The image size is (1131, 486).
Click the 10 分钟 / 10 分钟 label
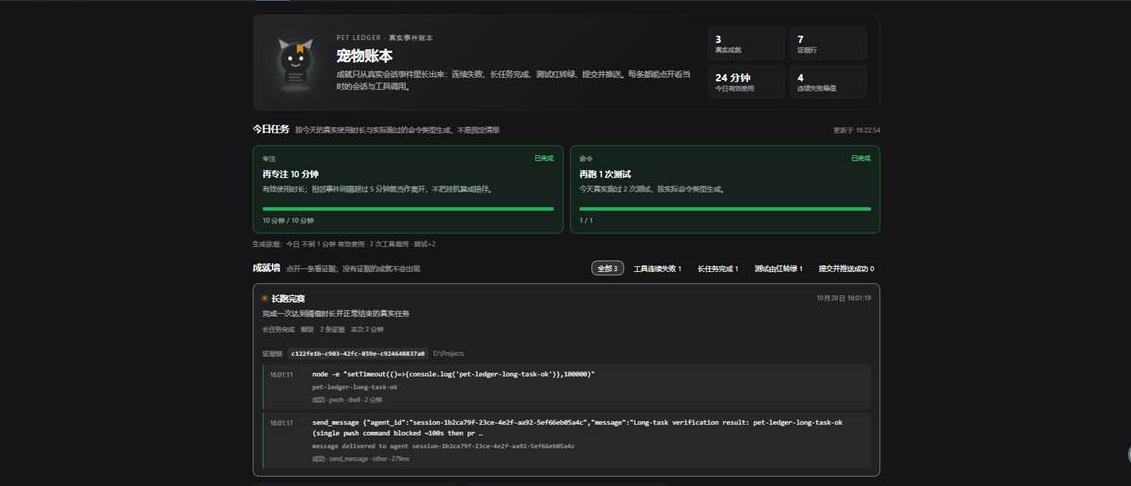289,221
